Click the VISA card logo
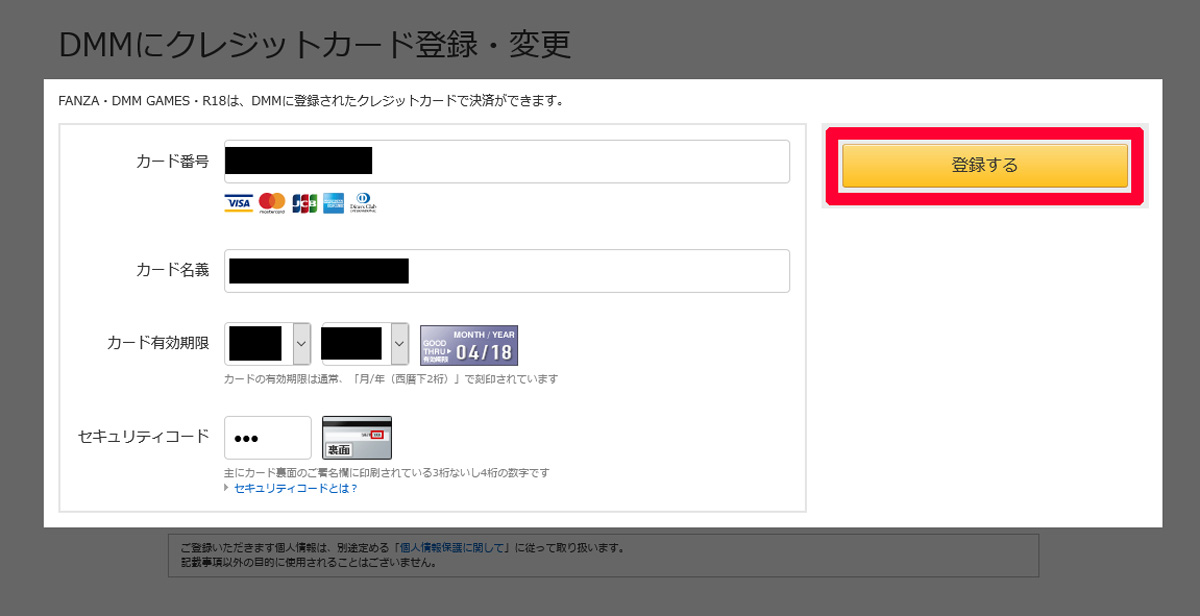The height and width of the screenshot is (616, 1200). tap(238, 203)
